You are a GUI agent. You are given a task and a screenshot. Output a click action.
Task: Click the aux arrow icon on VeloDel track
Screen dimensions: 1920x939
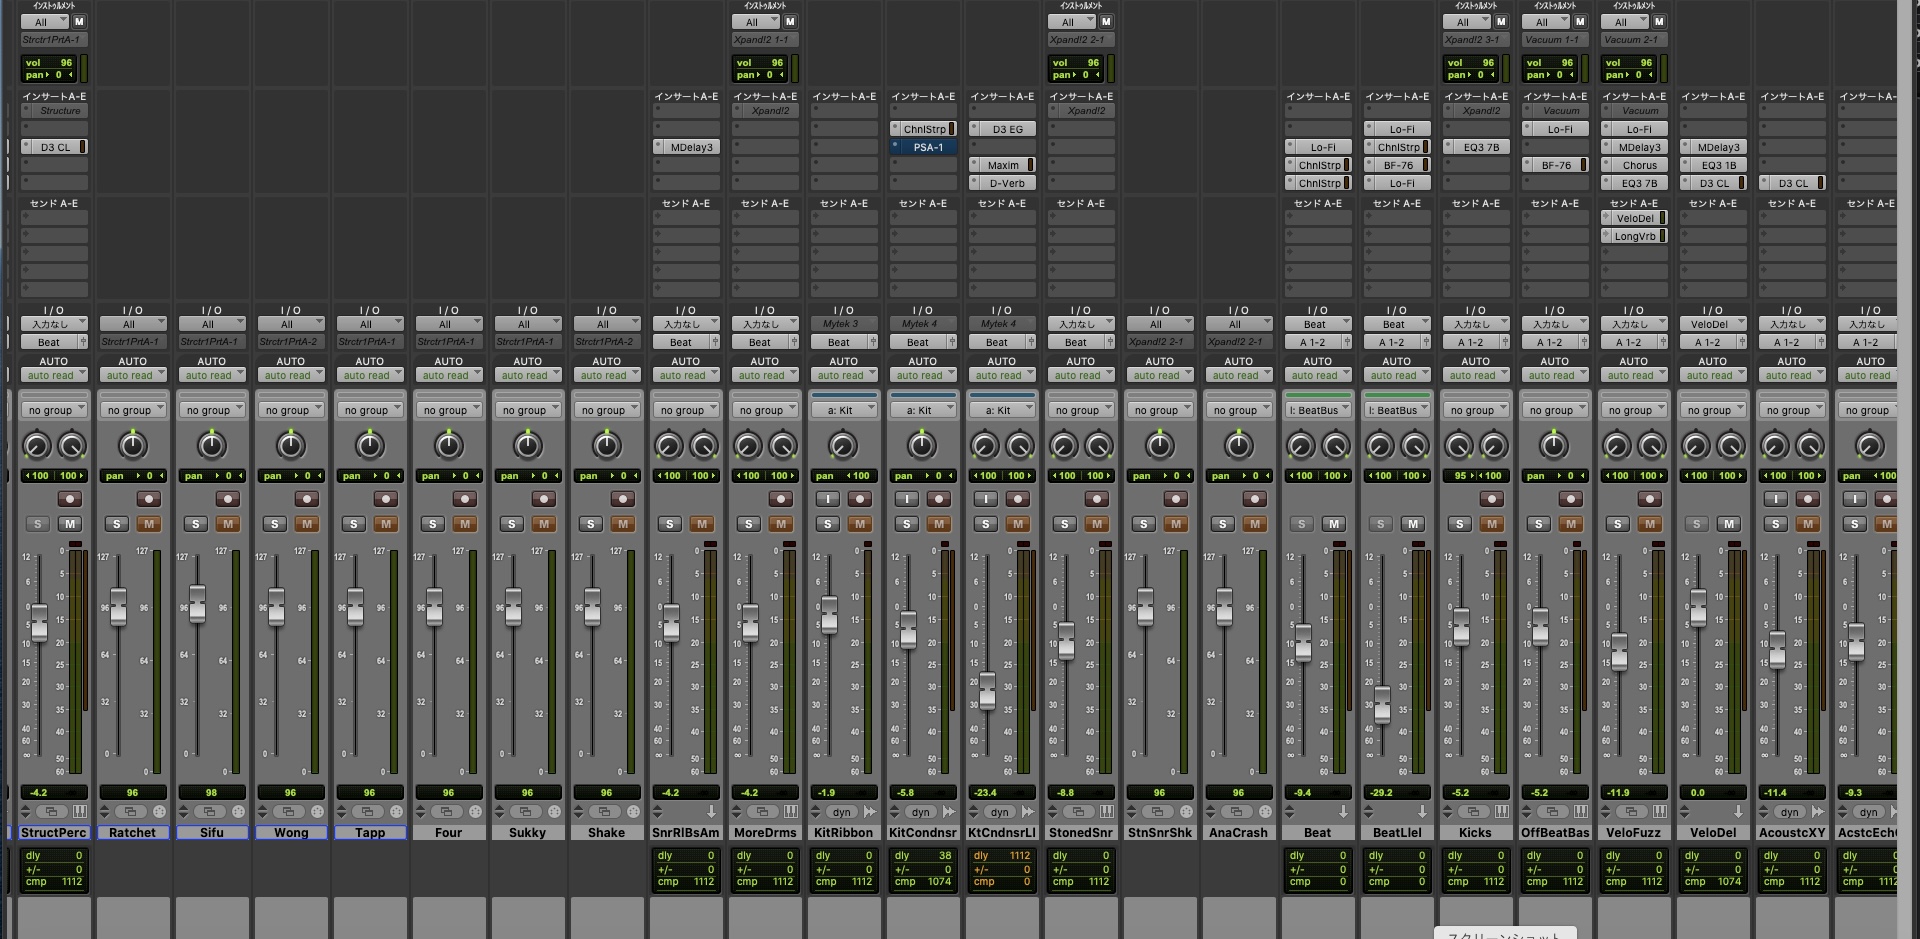coord(1739,812)
